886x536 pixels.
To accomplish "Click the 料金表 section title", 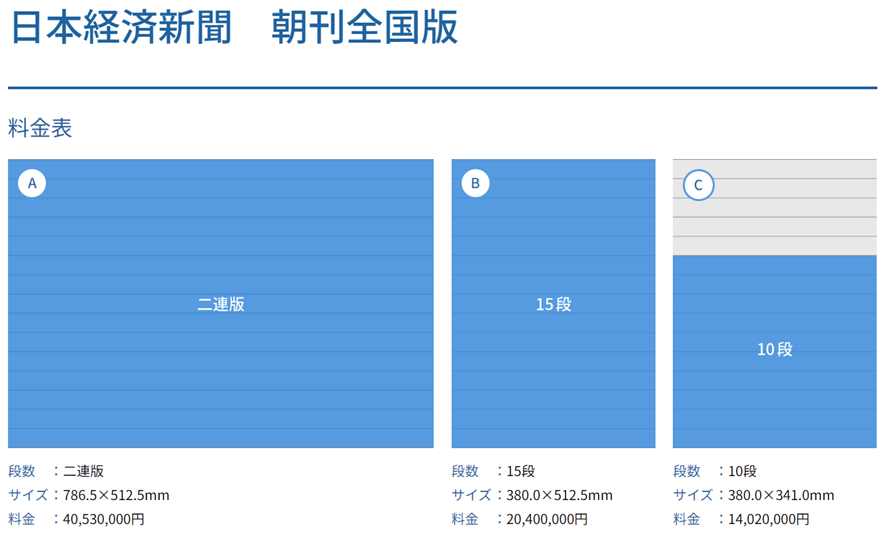I will pos(40,128).
